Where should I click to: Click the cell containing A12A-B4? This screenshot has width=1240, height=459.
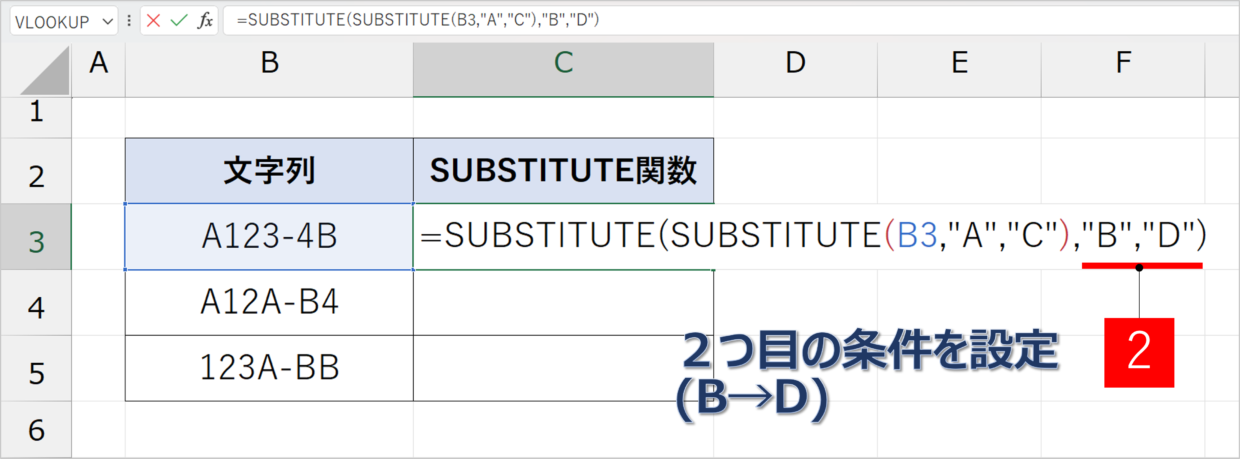(269, 303)
